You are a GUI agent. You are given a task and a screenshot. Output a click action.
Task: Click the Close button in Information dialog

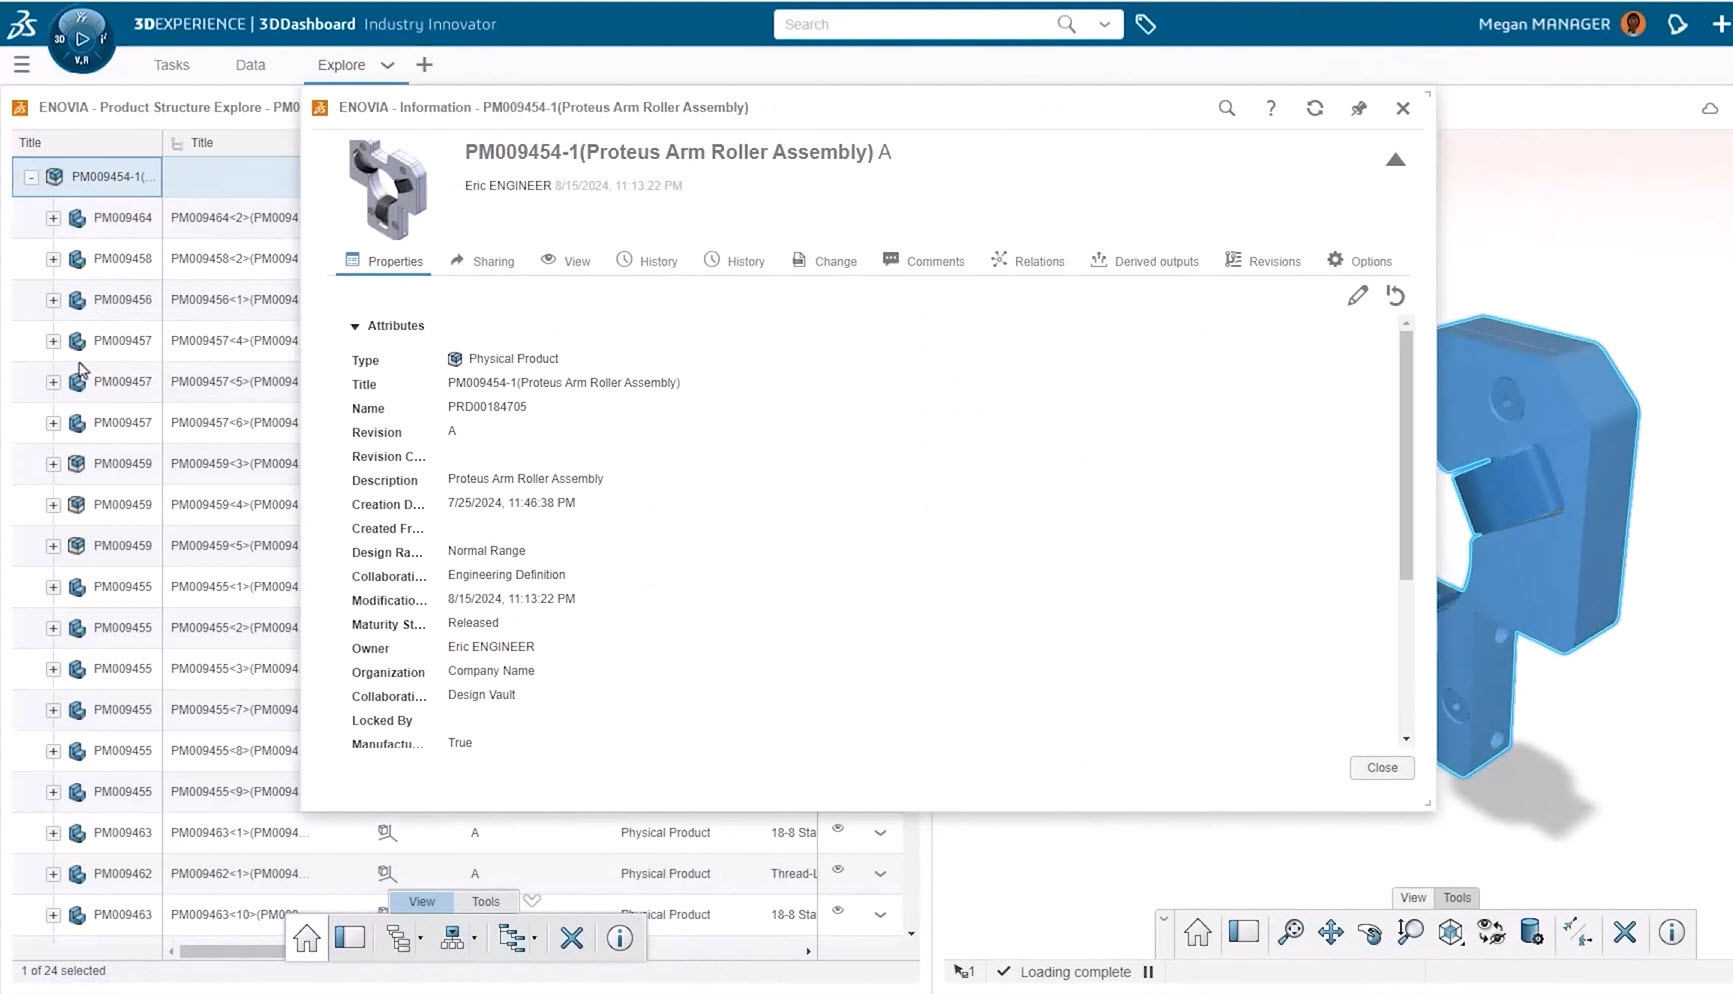pyautogui.click(x=1381, y=768)
